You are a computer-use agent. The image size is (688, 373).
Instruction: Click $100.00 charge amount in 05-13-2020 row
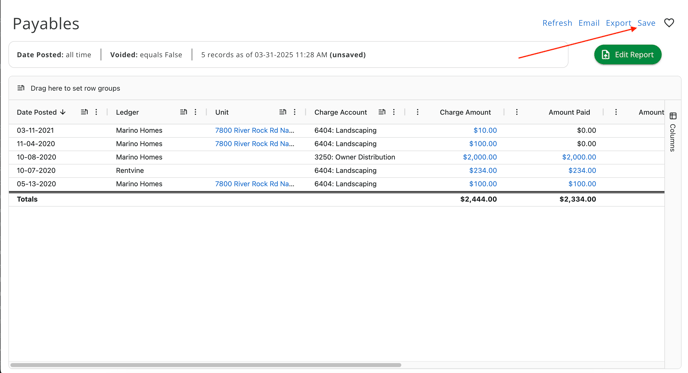pyautogui.click(x=483, y=184)
